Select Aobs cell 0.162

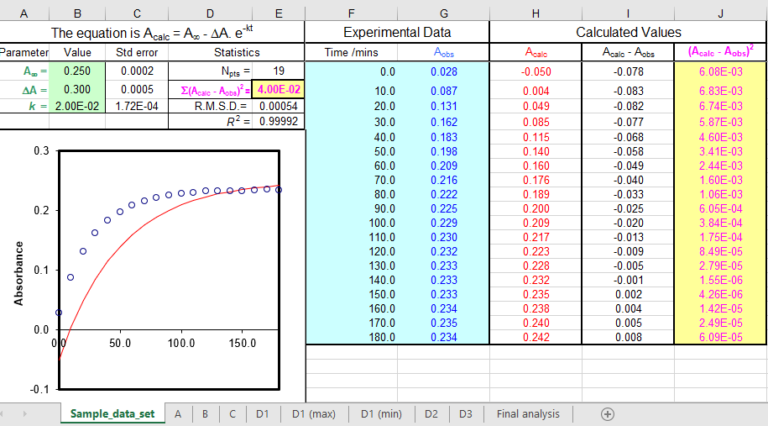(x=443, y=122)
